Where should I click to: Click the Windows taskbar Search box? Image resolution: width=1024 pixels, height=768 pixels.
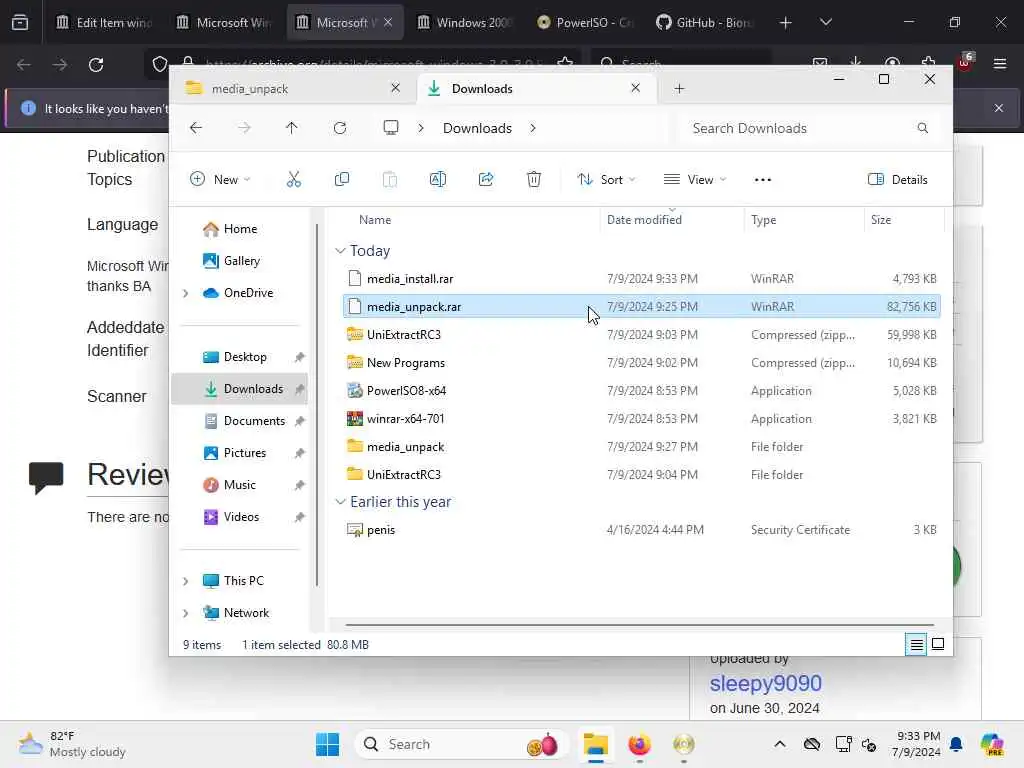pyautogui.click(x=461, y=744)
